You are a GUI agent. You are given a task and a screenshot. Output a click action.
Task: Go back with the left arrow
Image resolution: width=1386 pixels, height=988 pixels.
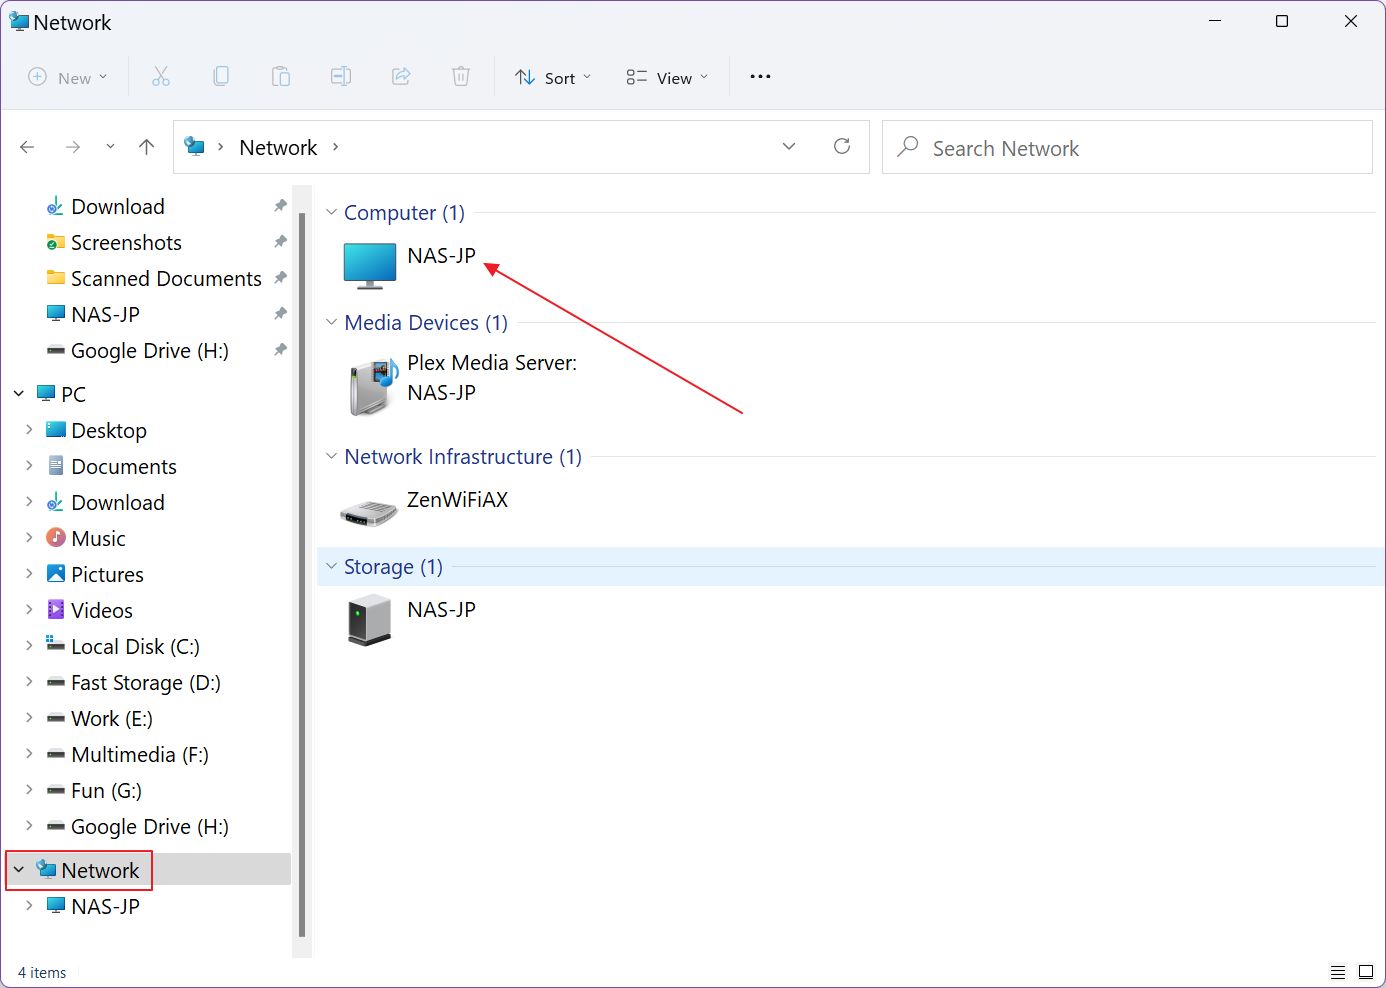[x=27, y=147]
